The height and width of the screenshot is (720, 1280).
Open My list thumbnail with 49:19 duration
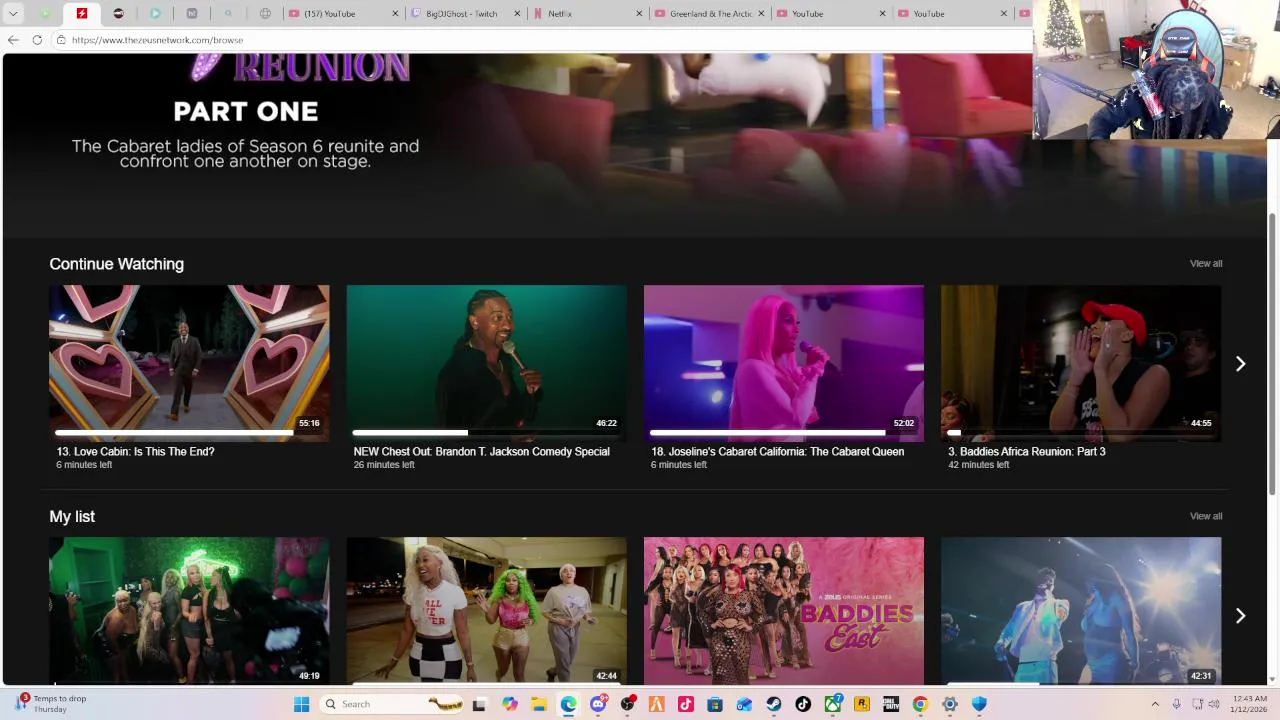coord(189,611)
